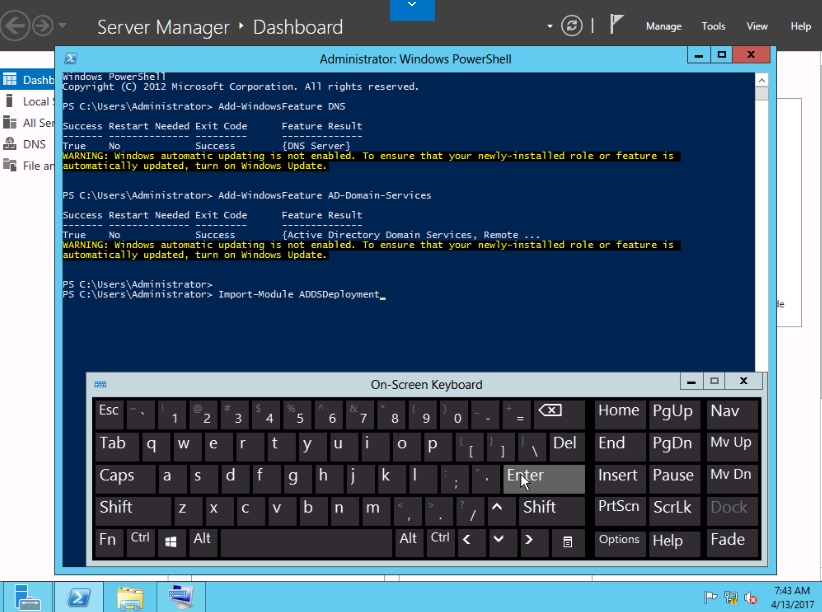Toggle the right Ctrl key on keyboard

point(439,542)
